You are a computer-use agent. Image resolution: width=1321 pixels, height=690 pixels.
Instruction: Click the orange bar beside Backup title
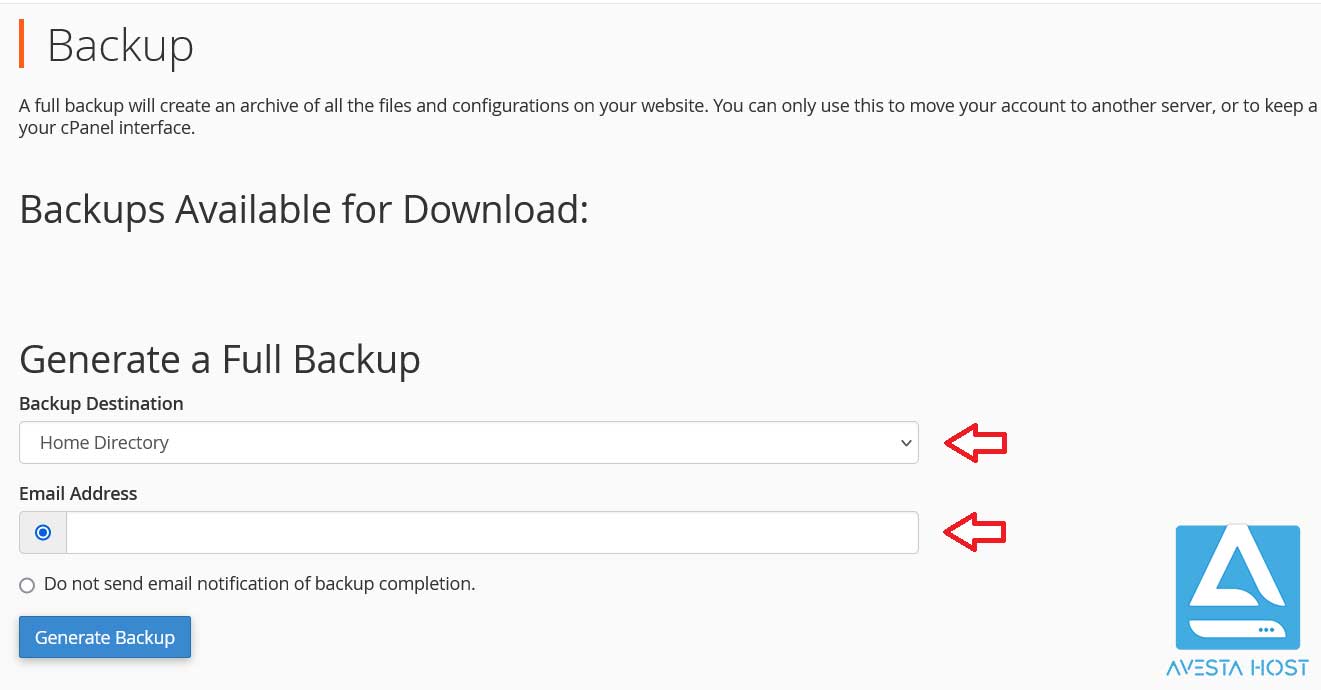pyautogui.click(x=22, y=43)
